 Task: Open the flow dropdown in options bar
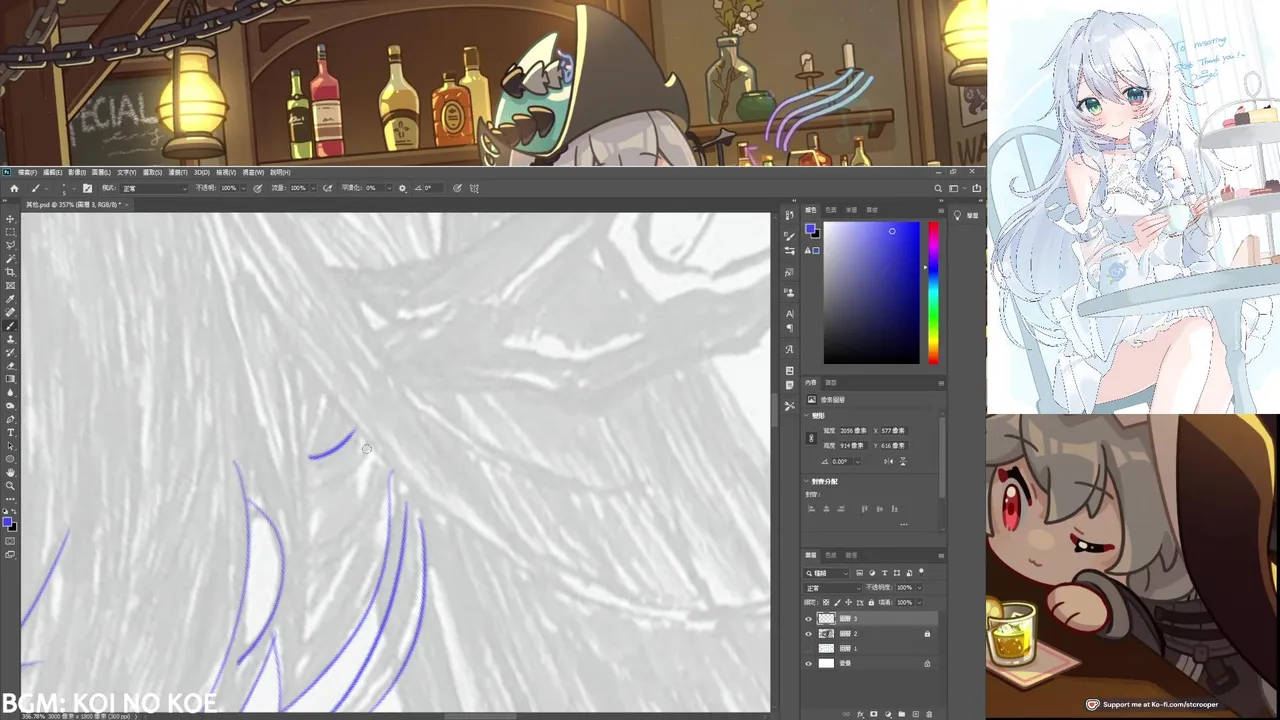(x=313, y=188)
